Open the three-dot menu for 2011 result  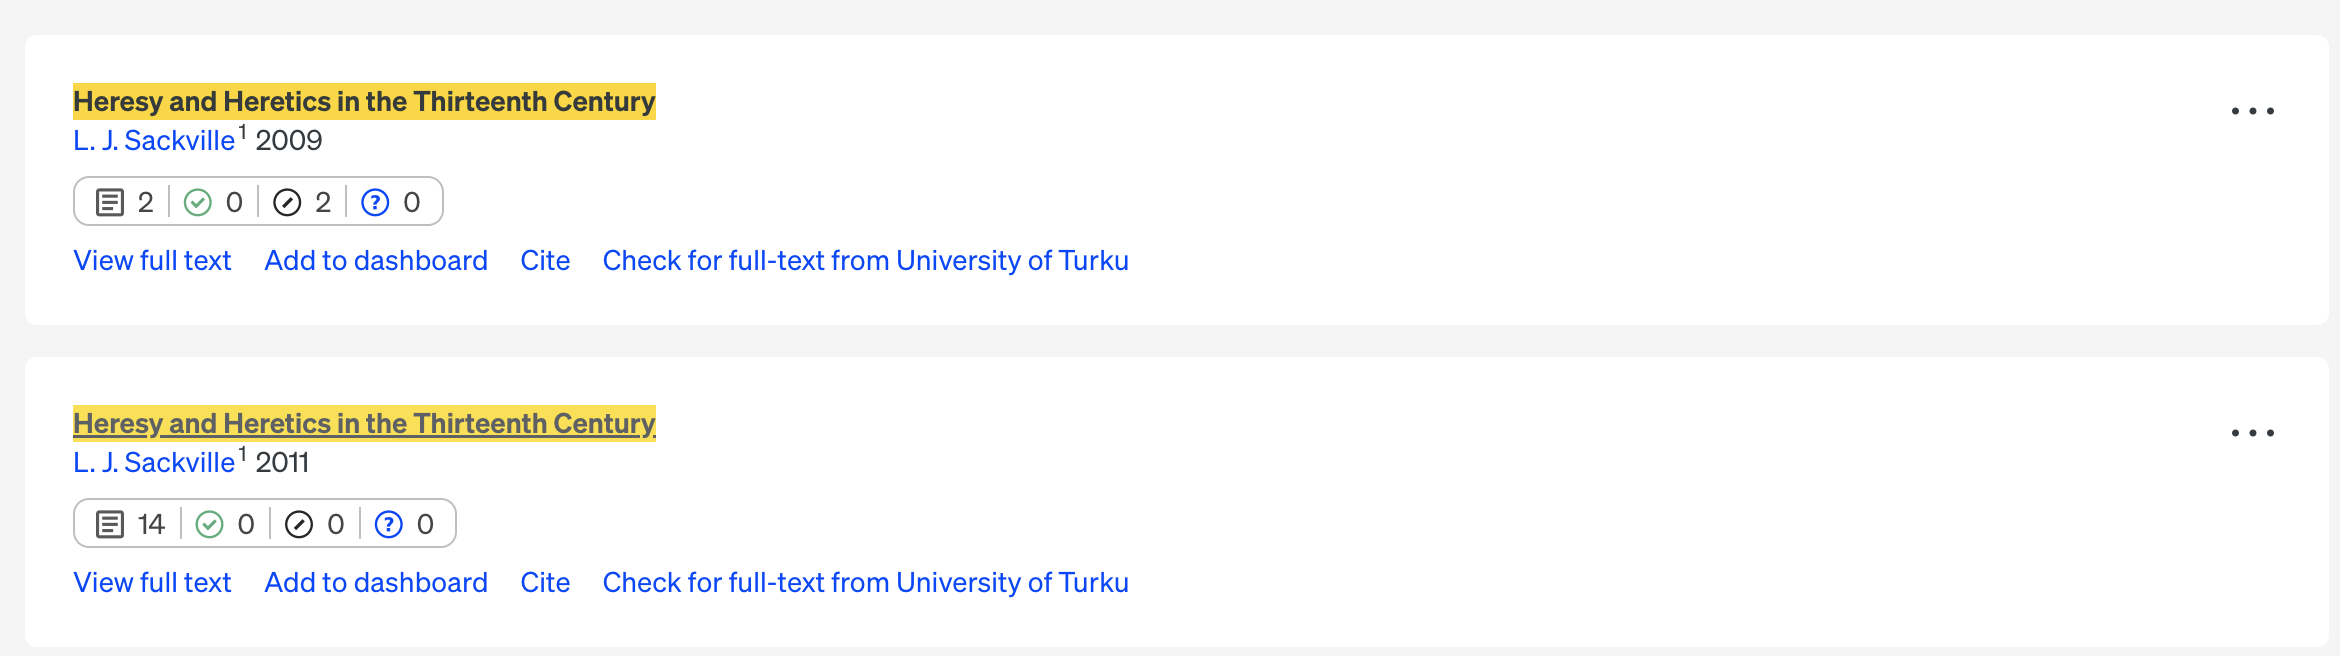(x=2252, y=433)
